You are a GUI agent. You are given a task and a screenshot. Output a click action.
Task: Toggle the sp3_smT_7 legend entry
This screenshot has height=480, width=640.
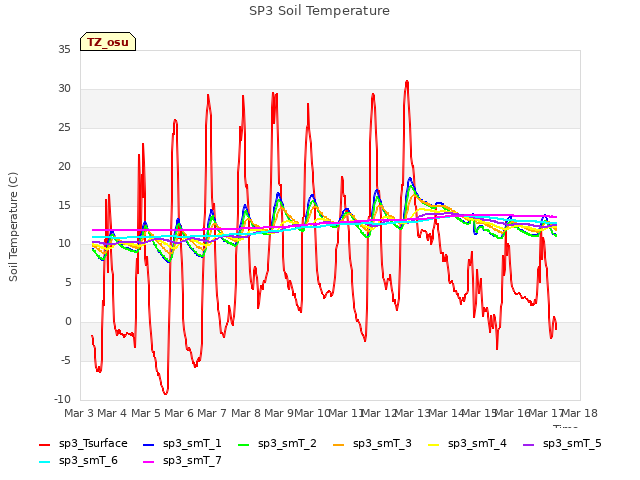182,461
